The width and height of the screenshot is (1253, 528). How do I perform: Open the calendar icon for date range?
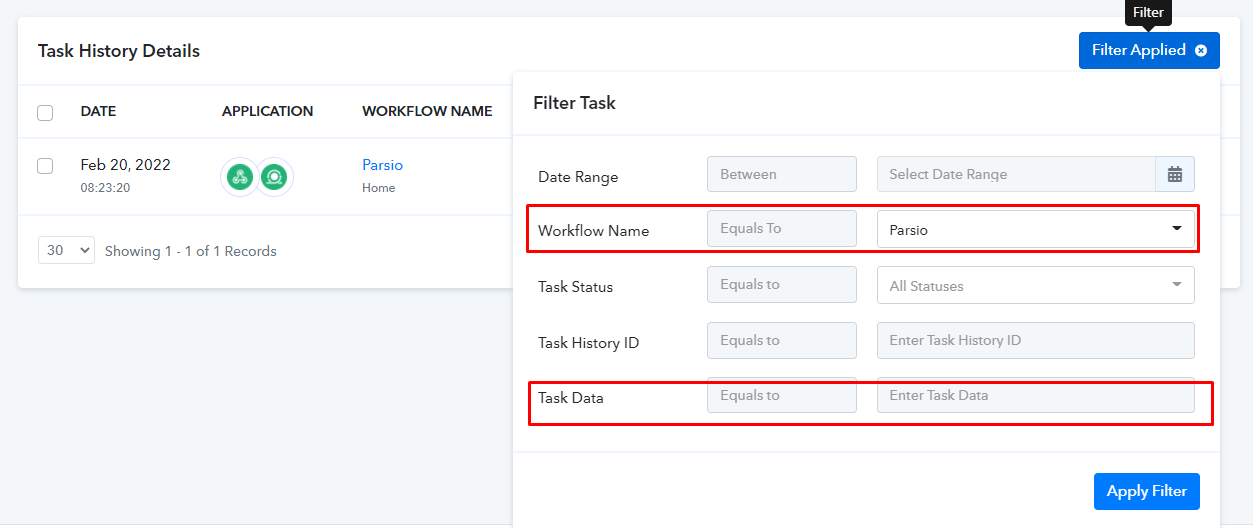point(1175,174)
